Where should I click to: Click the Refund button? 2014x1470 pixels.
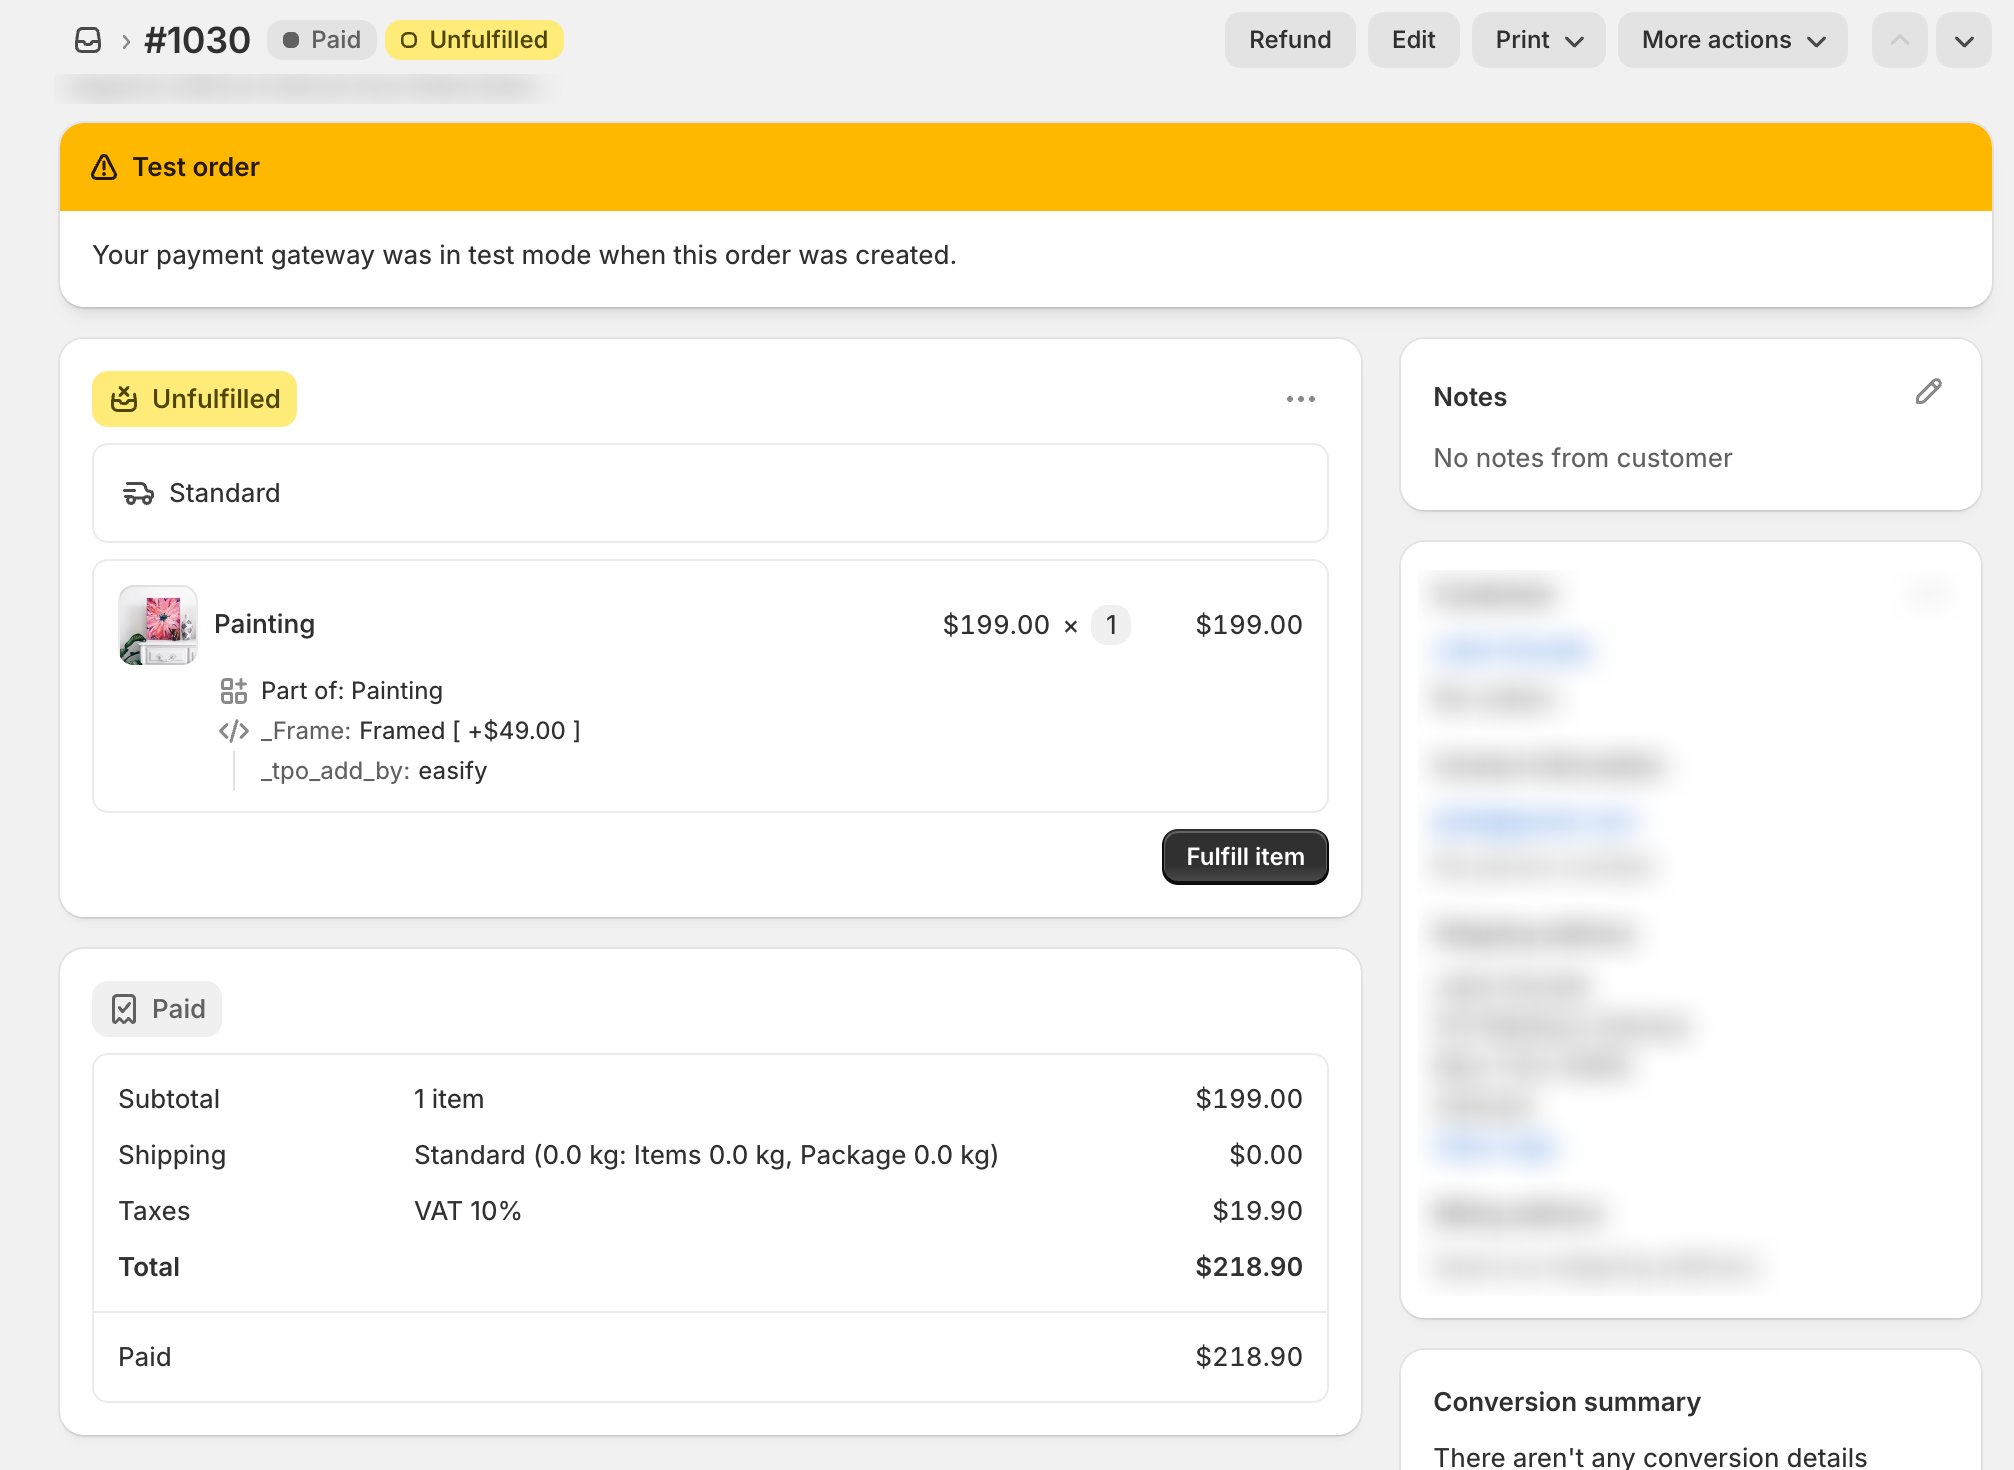[x=1289, y=39]
